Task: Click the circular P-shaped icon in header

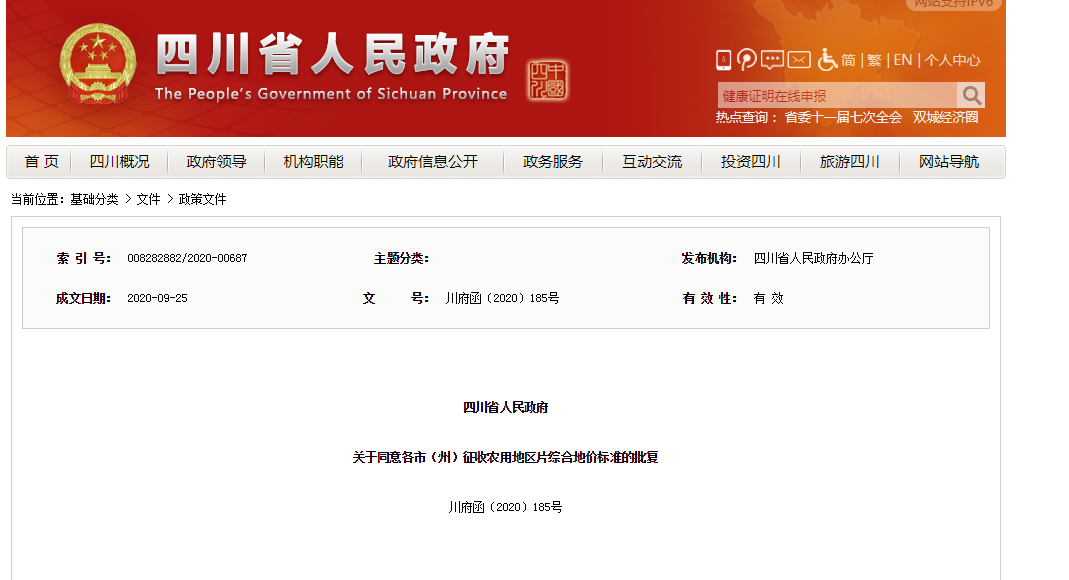Action: (747, 60)
